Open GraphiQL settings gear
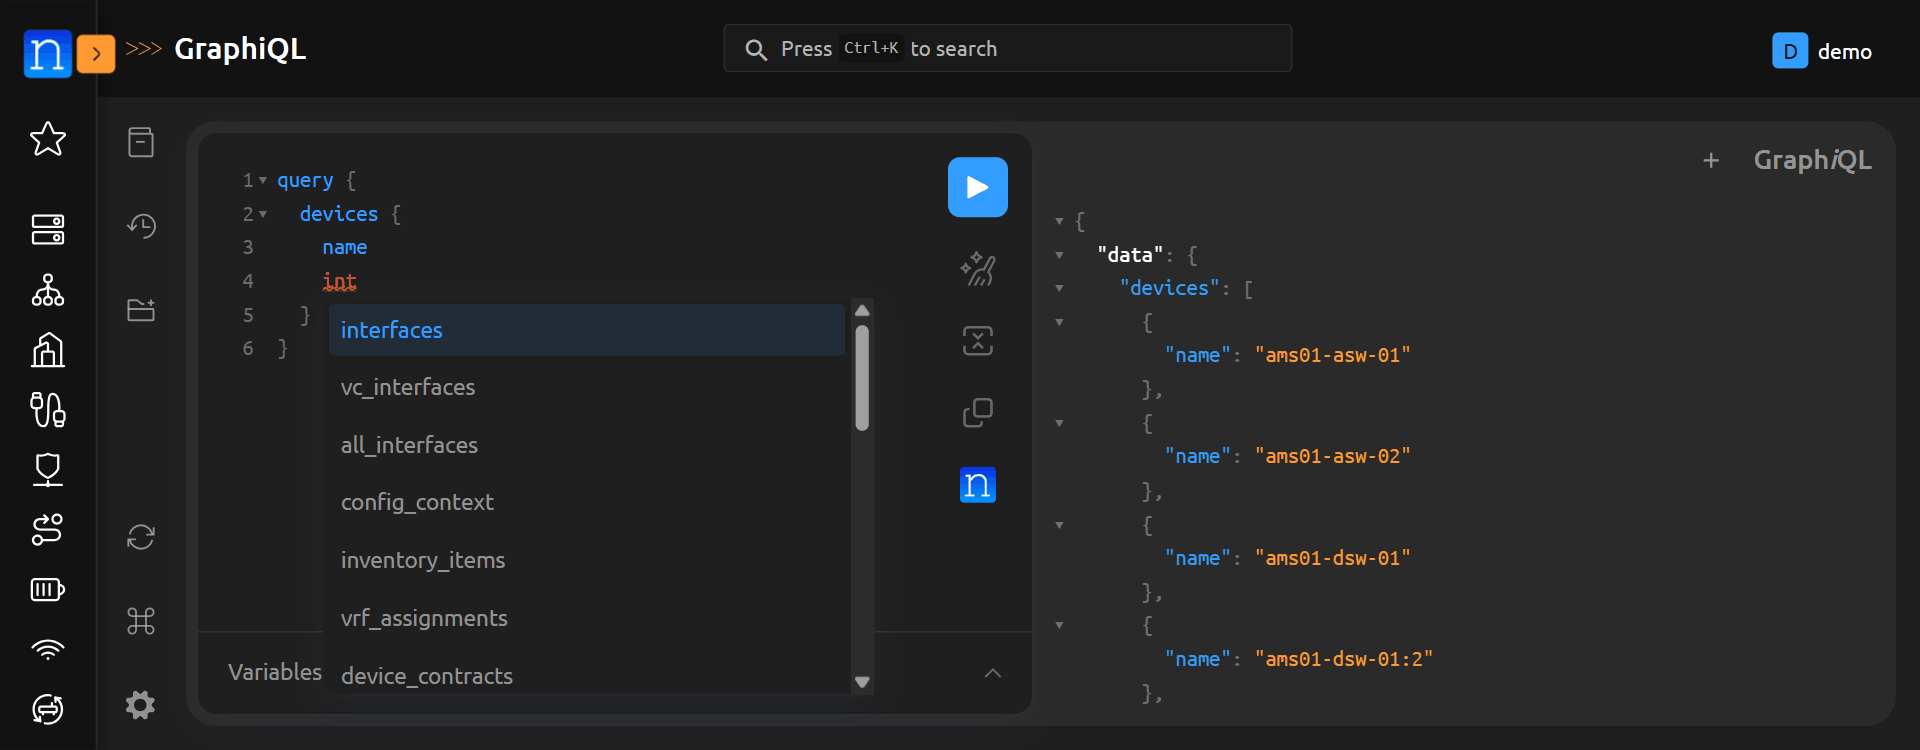1920x750 pixels. 141,705
